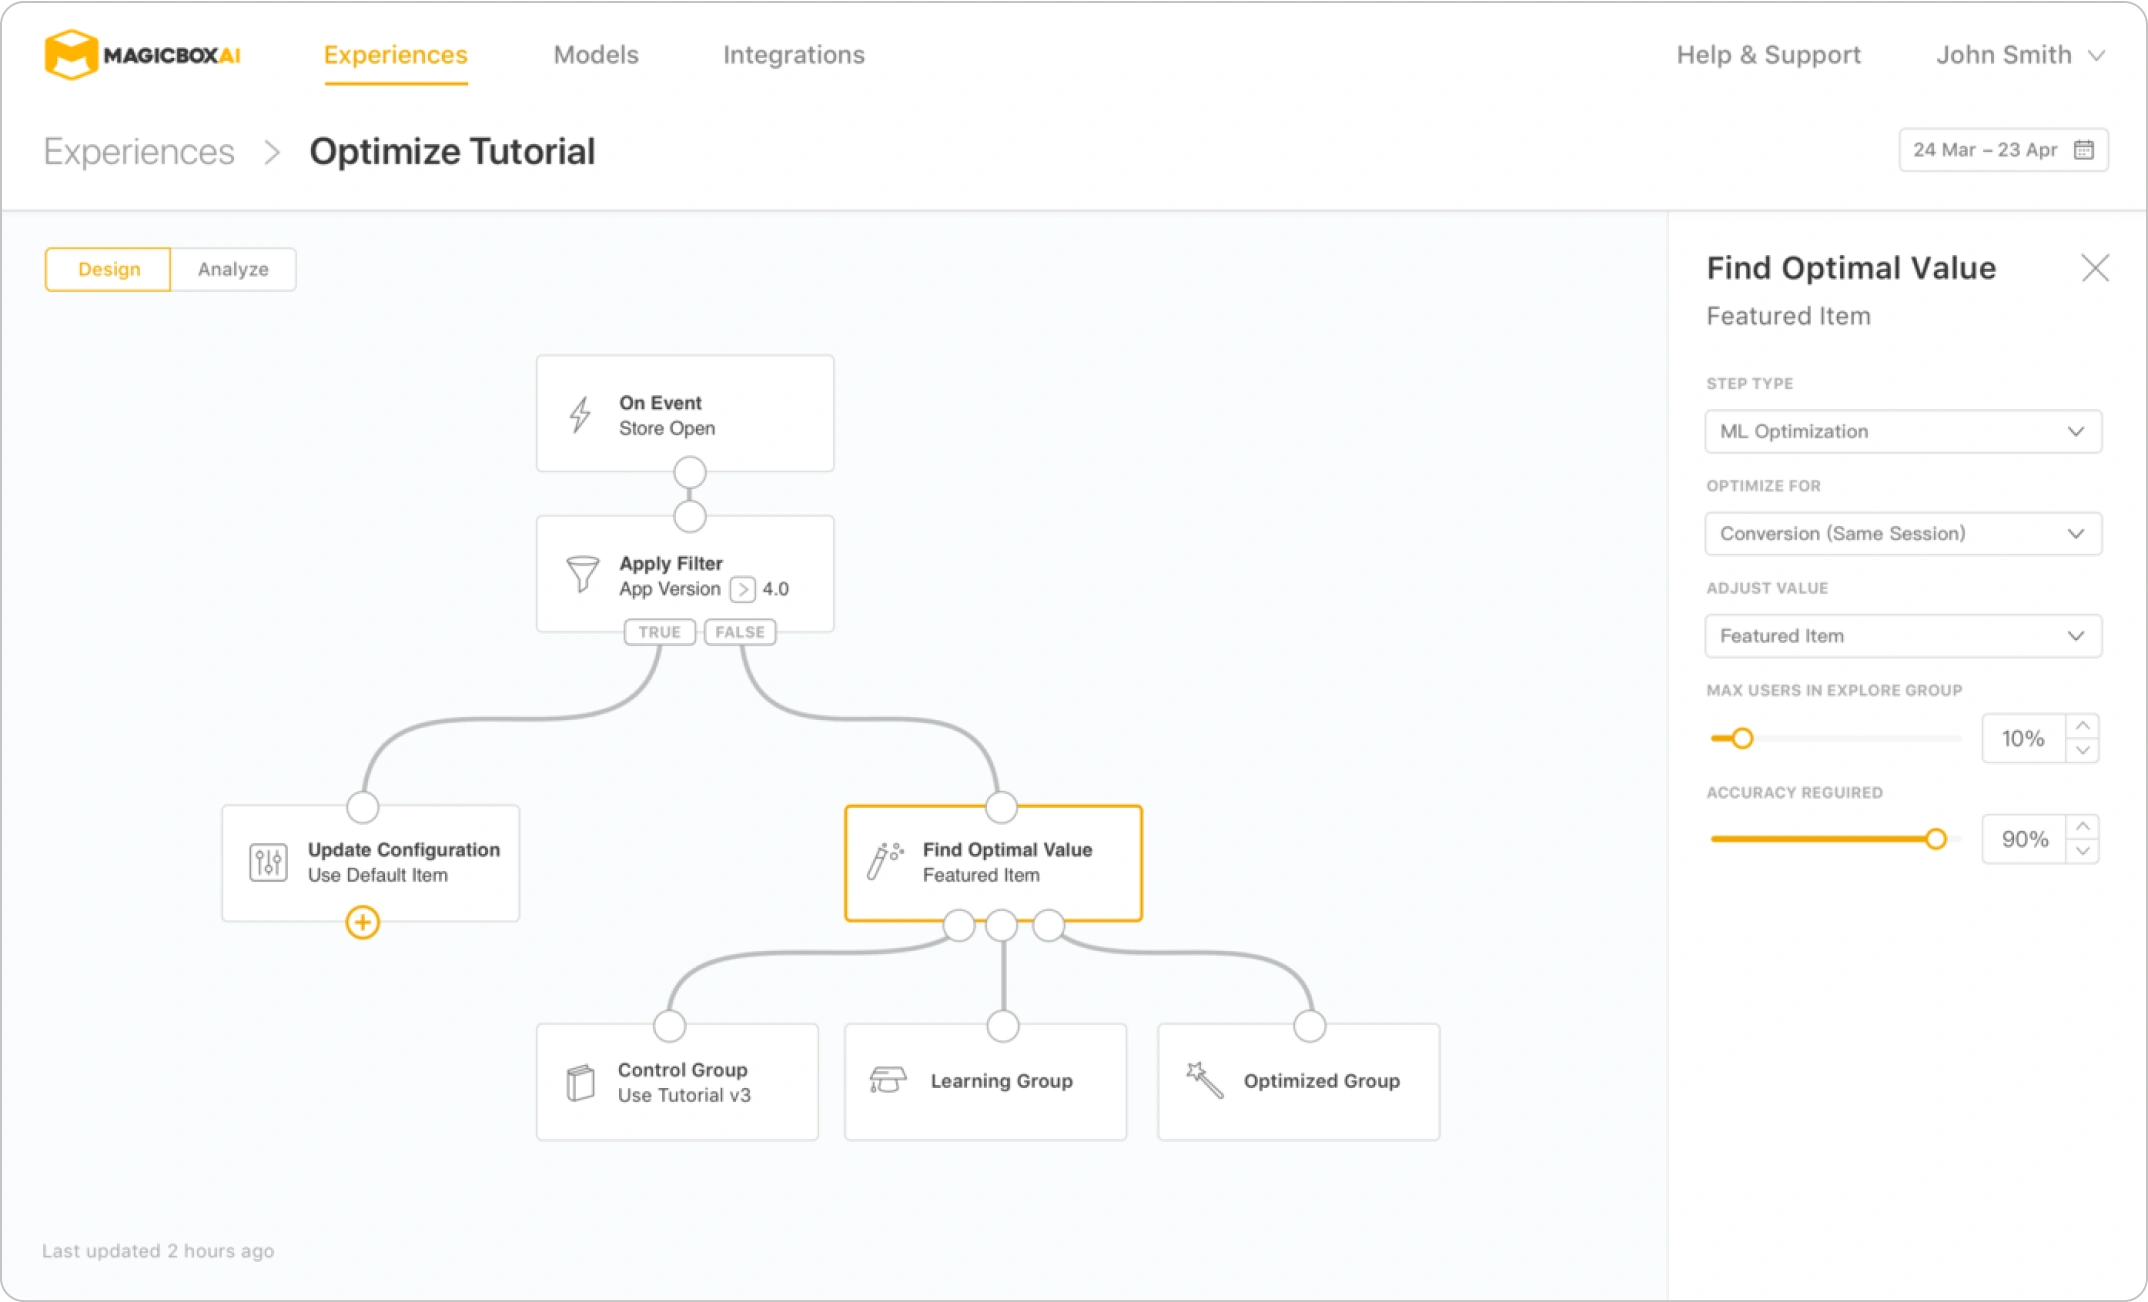The width and height of the screenshot is (2148, 1302).
Task: Navigate to Experiences breadcrumb link
Action: coord(139,152)
